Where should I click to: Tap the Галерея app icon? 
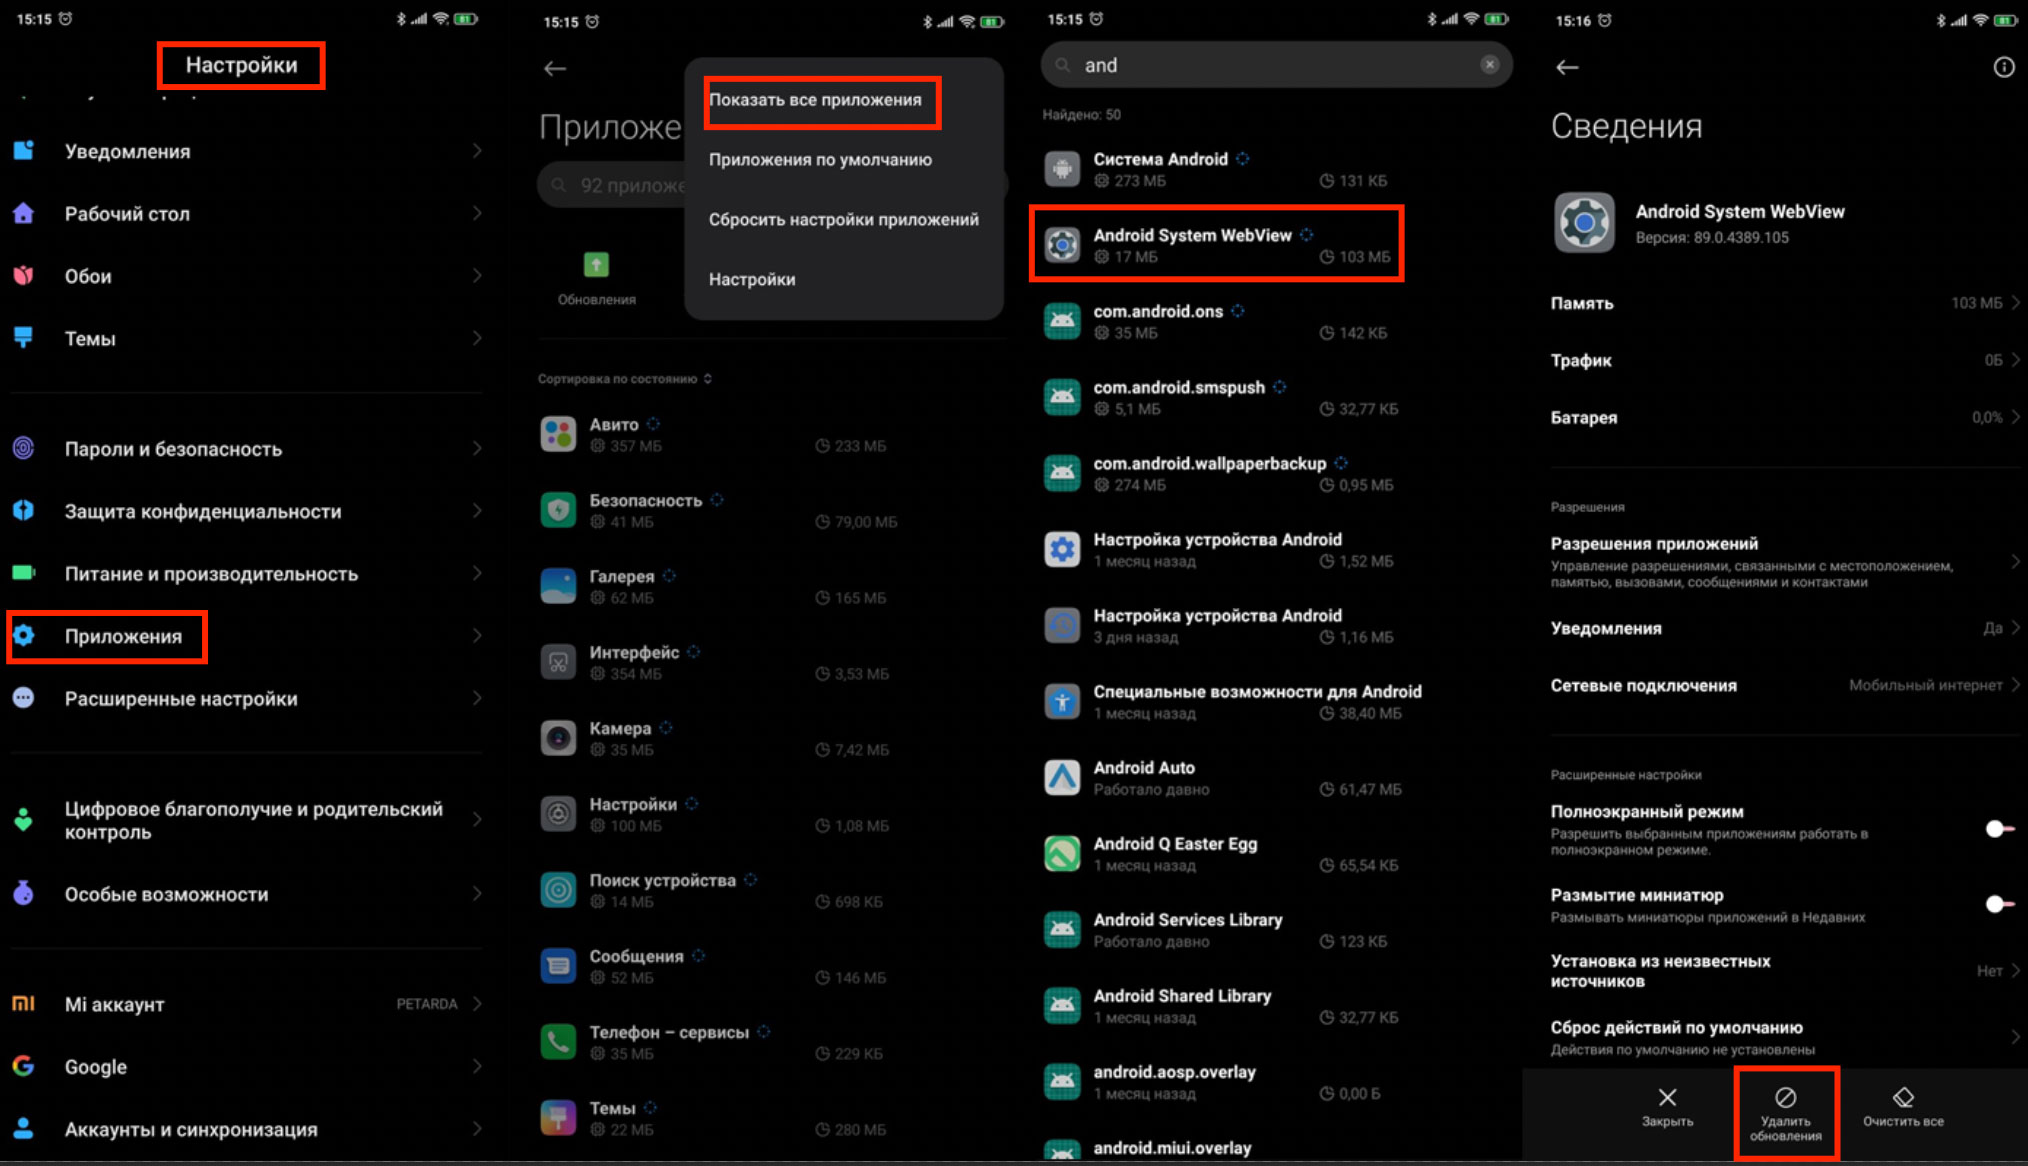point(558,586)
